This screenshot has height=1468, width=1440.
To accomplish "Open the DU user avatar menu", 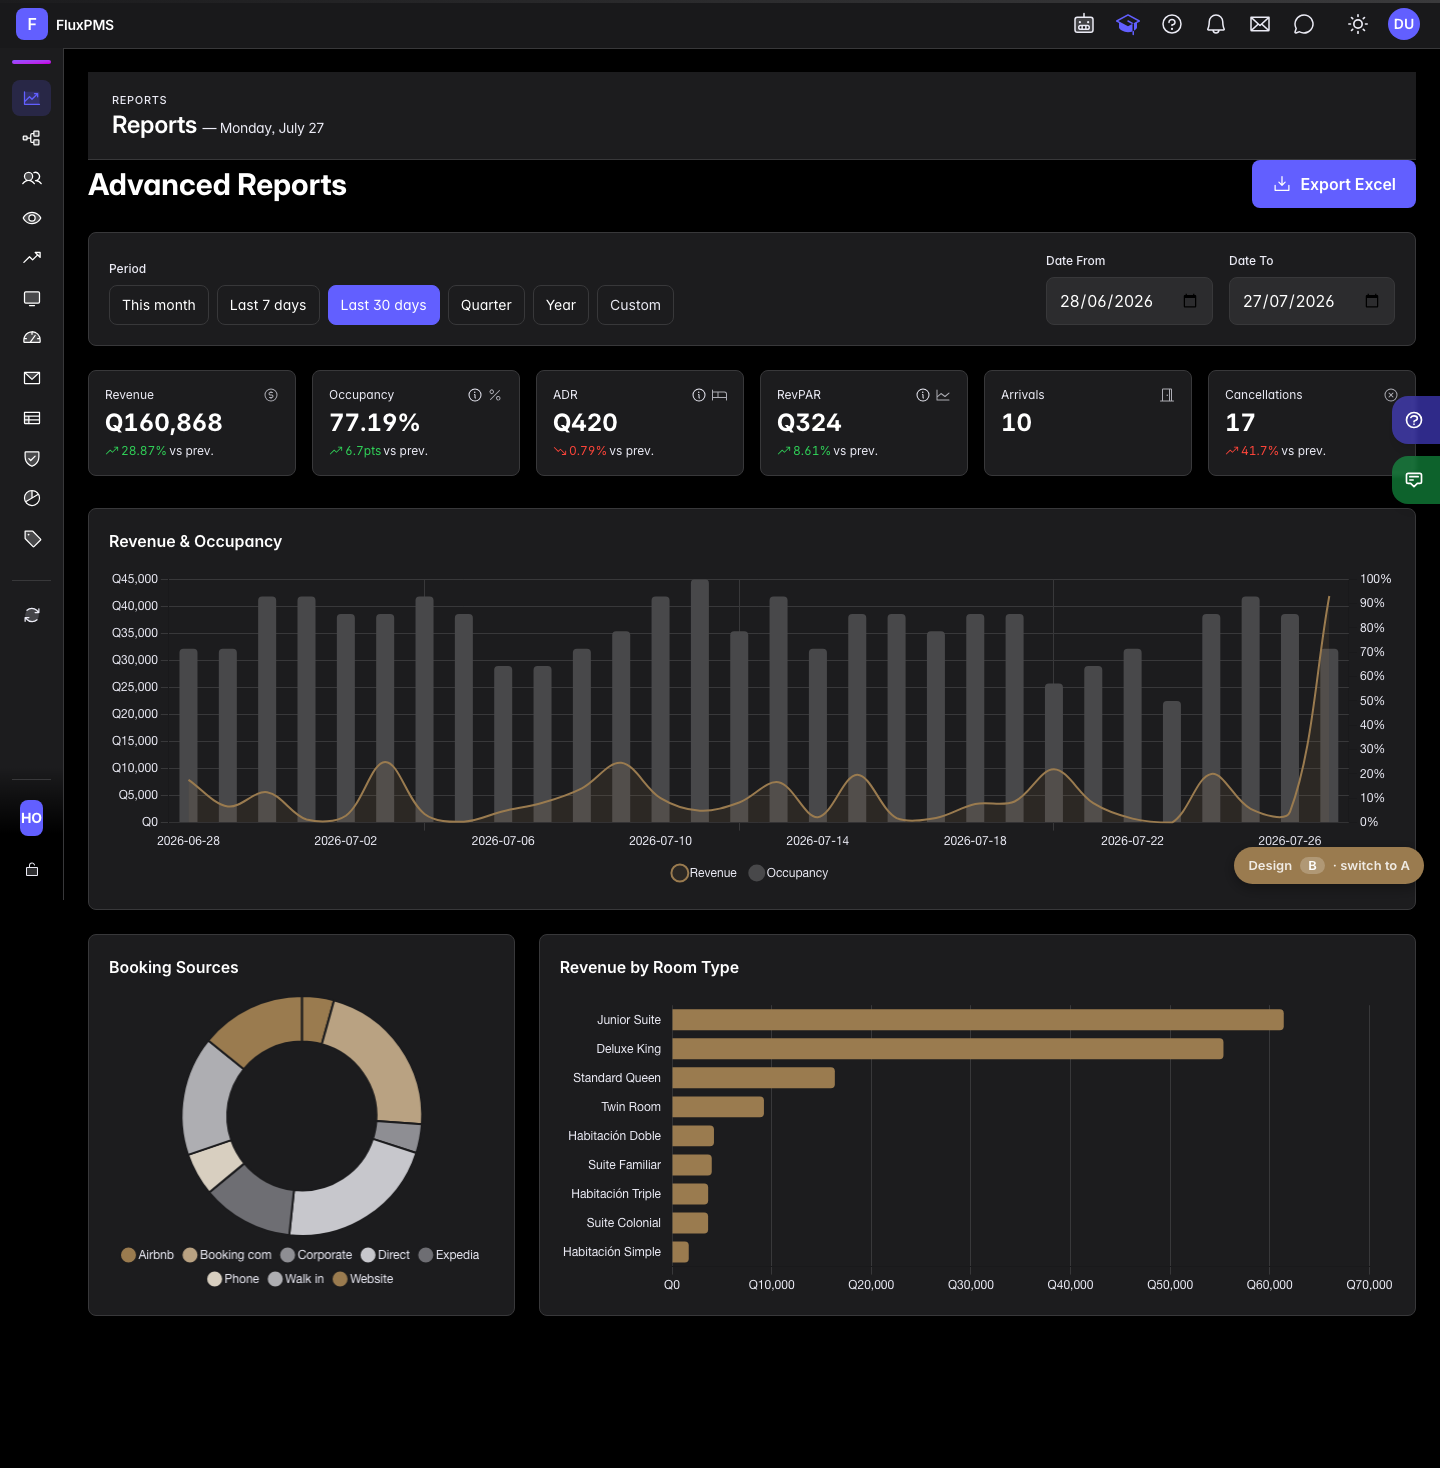I will [x=1404, y=24].
